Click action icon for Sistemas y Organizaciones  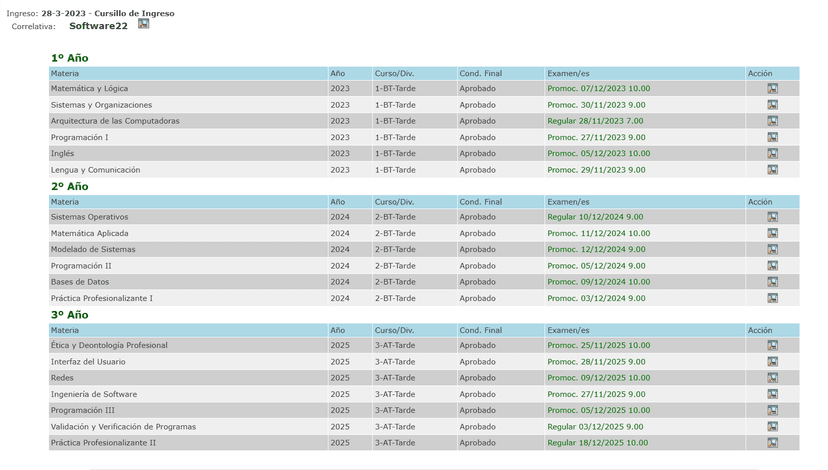pos(772,105)
